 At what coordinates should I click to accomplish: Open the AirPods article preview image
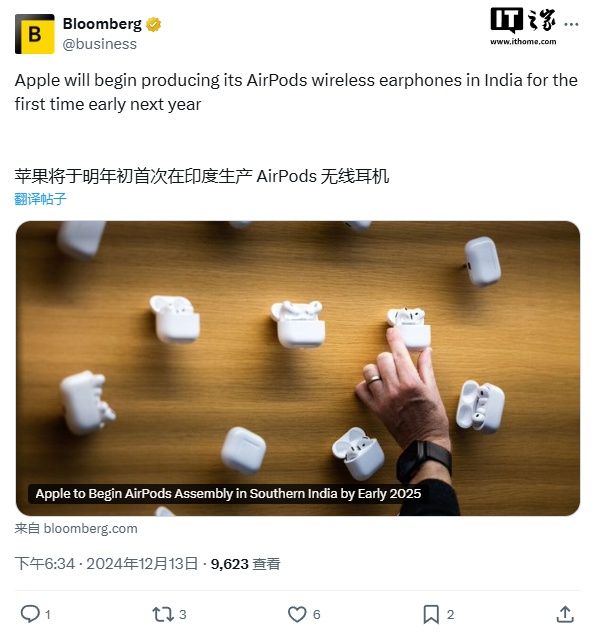pyautogui.click(x=298, y=368)
